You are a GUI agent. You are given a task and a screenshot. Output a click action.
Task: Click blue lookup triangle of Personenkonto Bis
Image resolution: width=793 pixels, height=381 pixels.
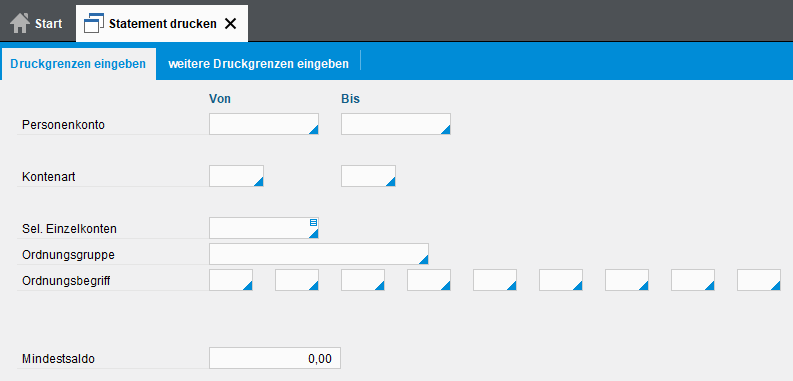coord(446,130)
